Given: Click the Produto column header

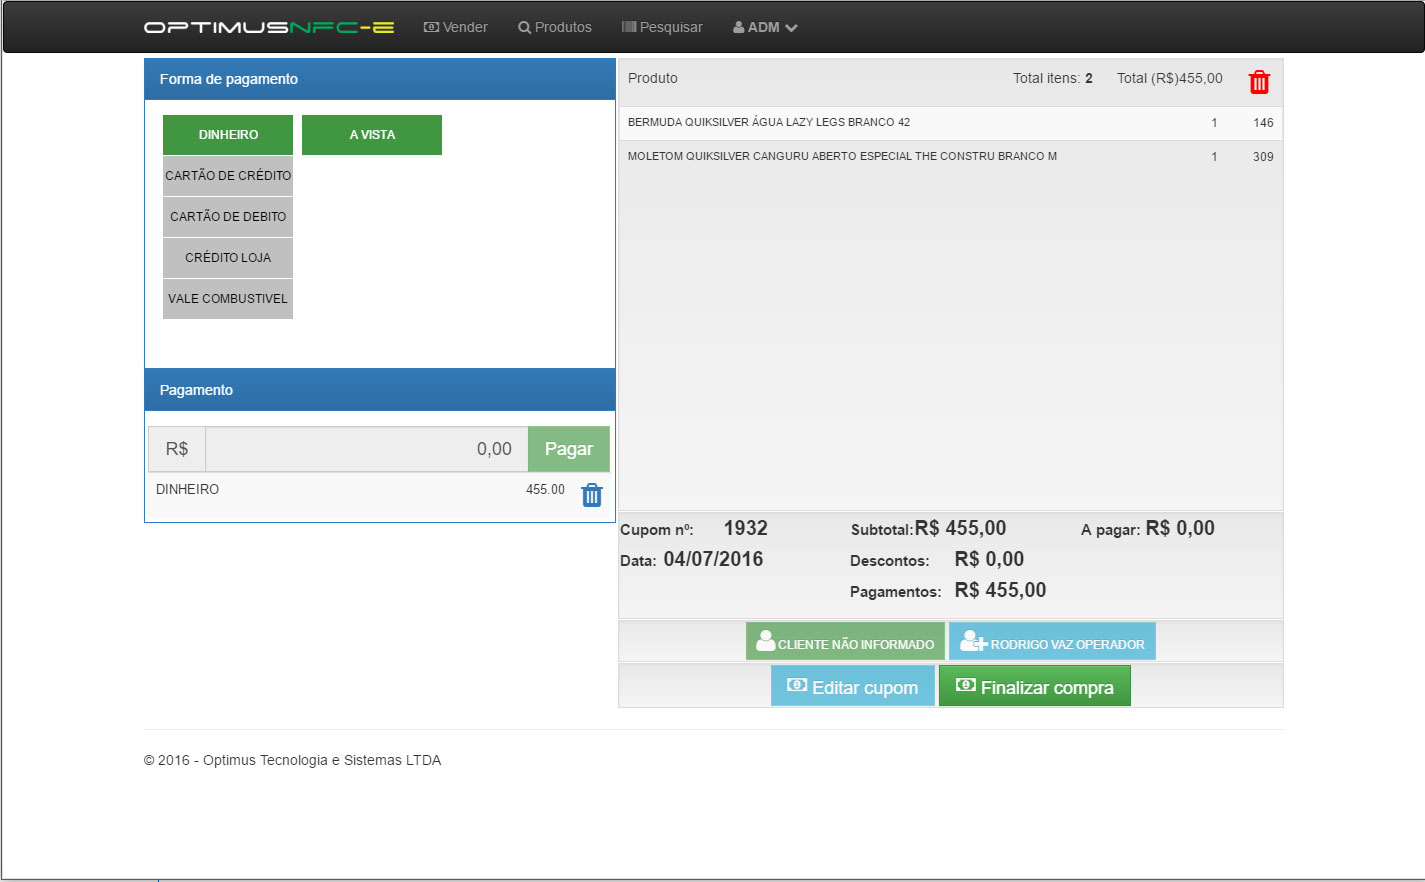Looking at the screenshot, I should coord(653,78).
